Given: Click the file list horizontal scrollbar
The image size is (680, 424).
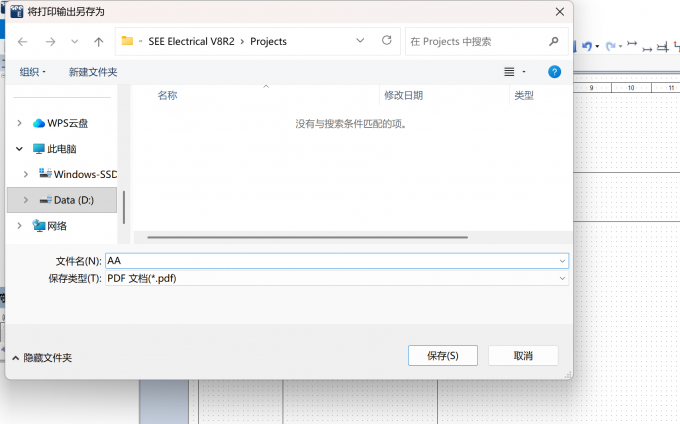Looking at the screenshot, I should pyautogui.click(x=307, y=237).
